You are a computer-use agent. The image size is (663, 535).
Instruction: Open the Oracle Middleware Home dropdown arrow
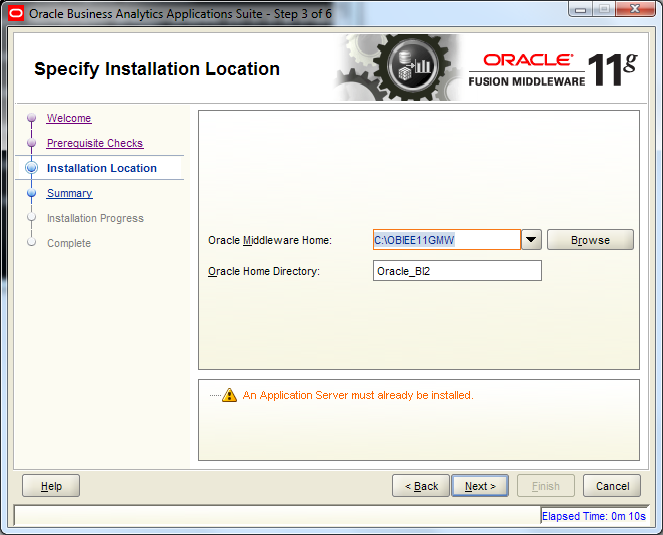[x=531, y=240]
